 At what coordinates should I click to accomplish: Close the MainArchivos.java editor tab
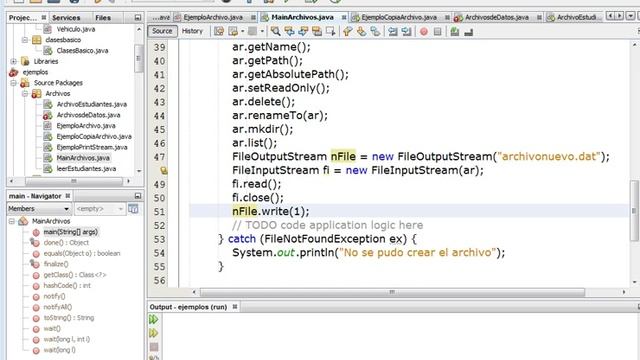344,17
